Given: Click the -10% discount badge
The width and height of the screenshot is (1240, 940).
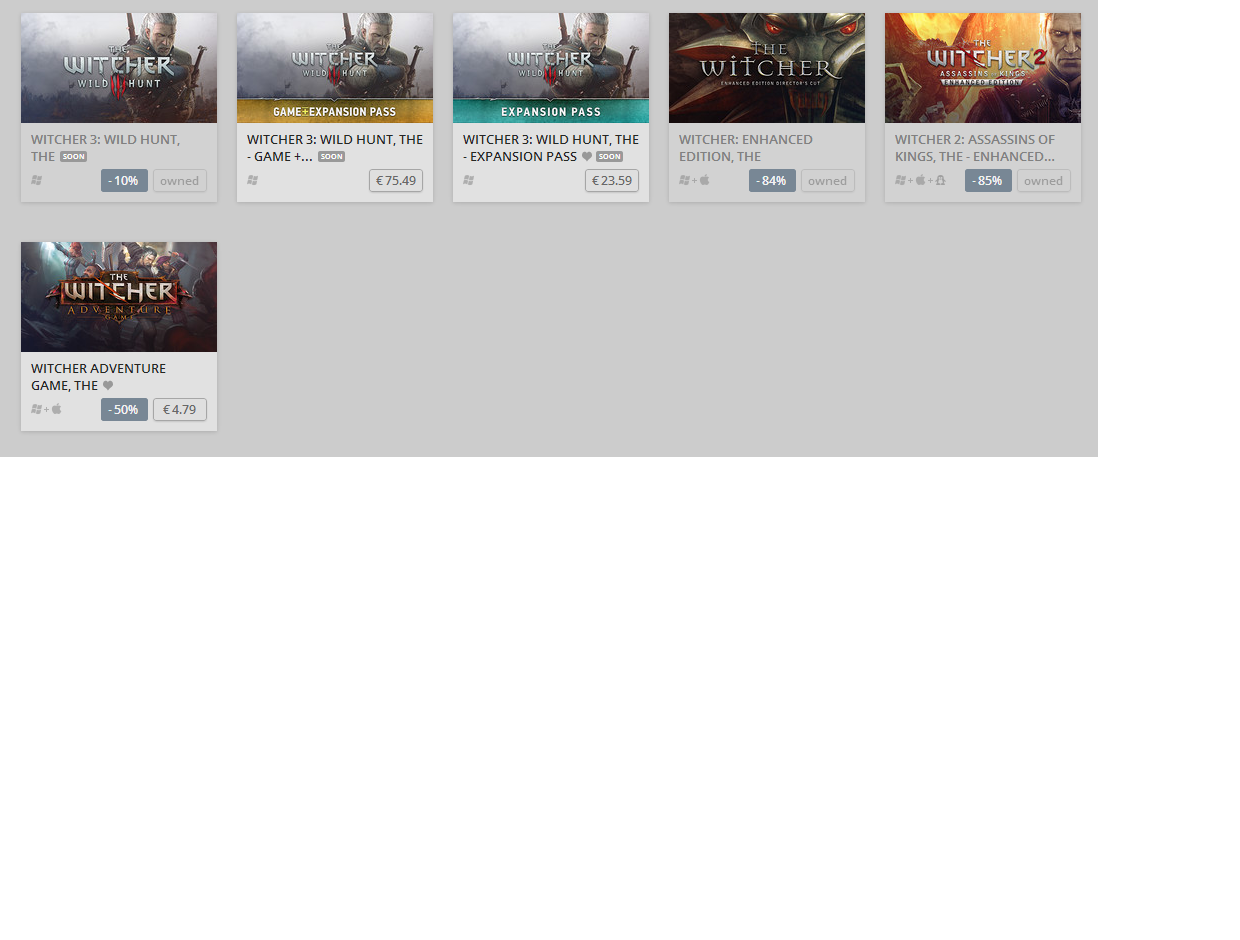Looking at the screenshot, I should pos(124,181).
